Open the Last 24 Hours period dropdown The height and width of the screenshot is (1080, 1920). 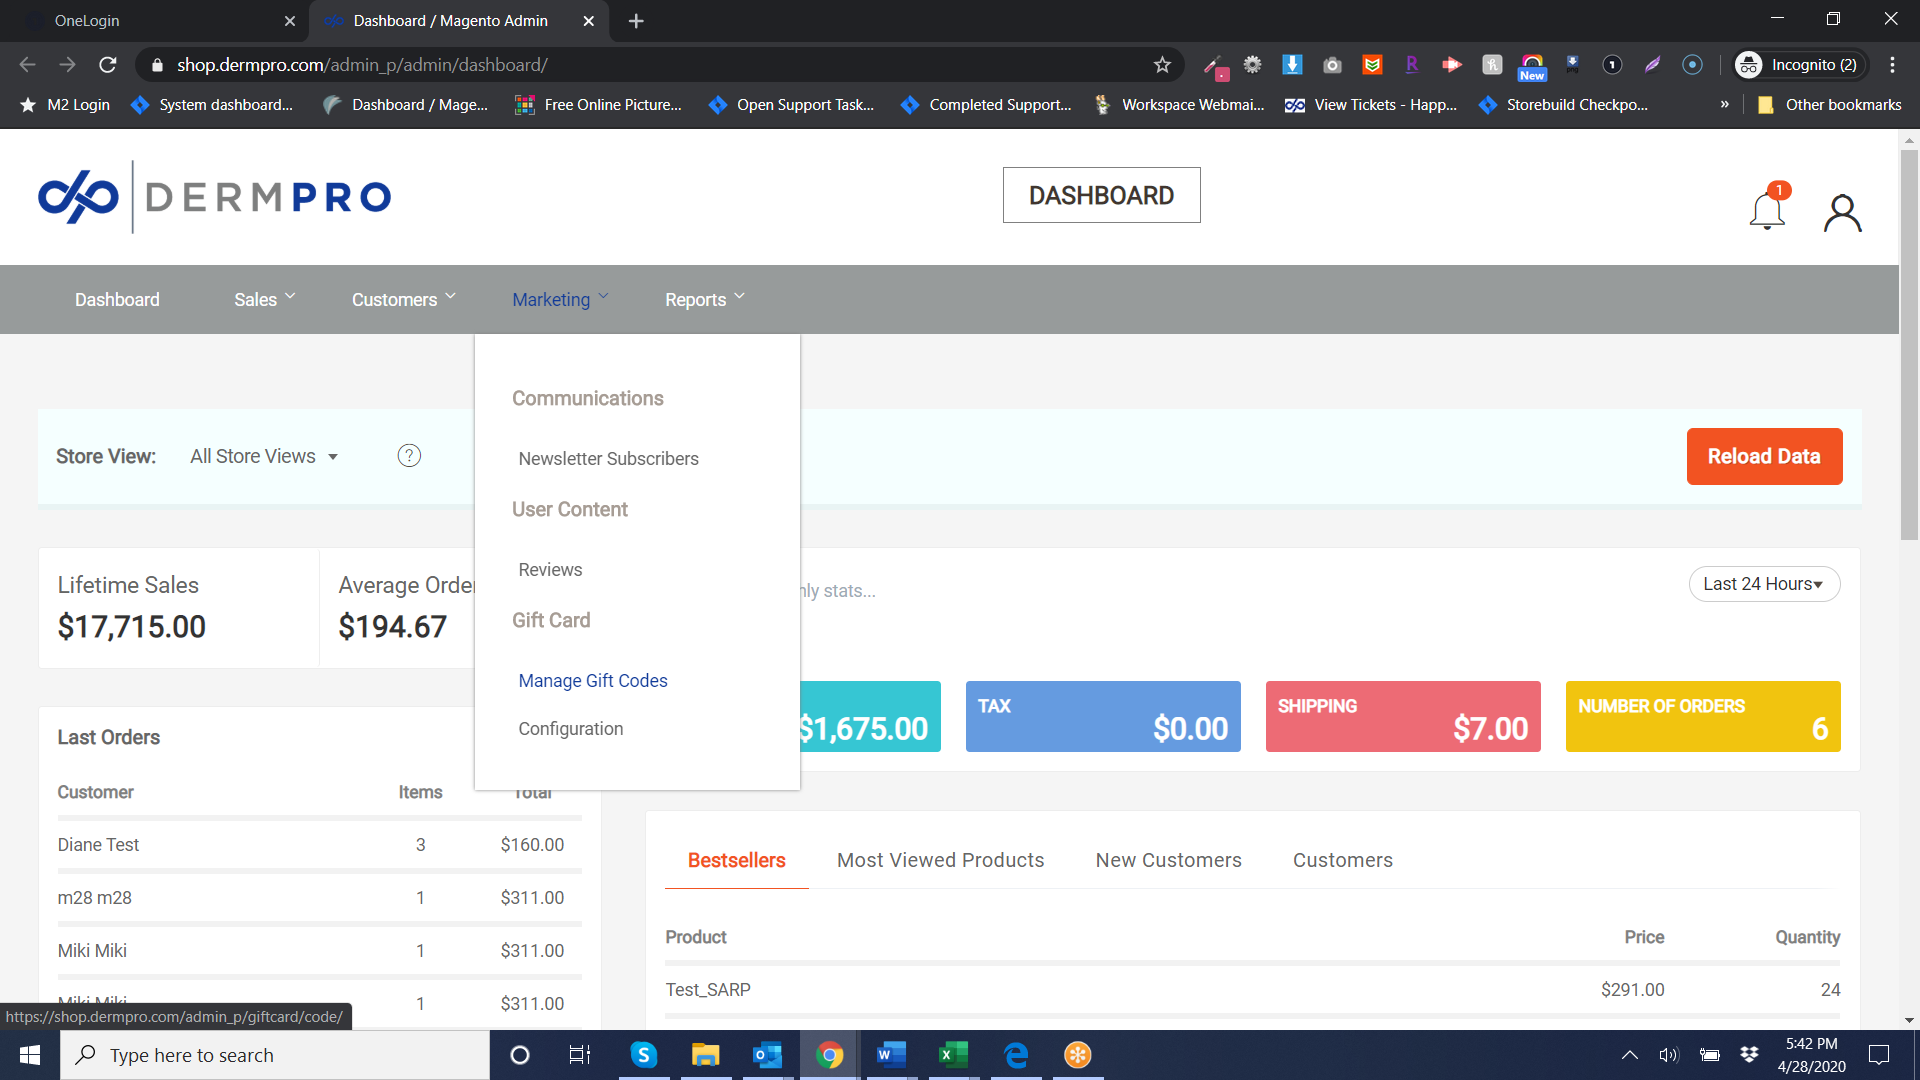click(x=1764, y=584)
